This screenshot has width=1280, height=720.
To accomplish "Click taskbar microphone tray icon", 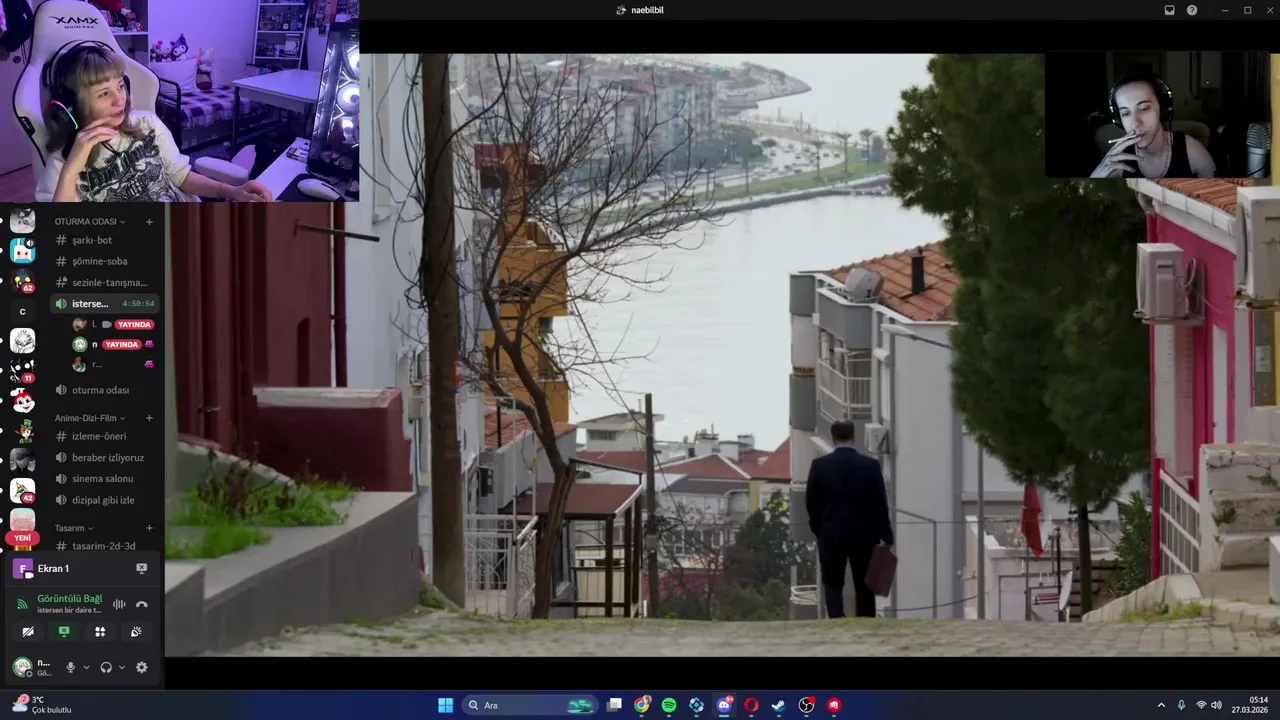I will coord(1181,705).
